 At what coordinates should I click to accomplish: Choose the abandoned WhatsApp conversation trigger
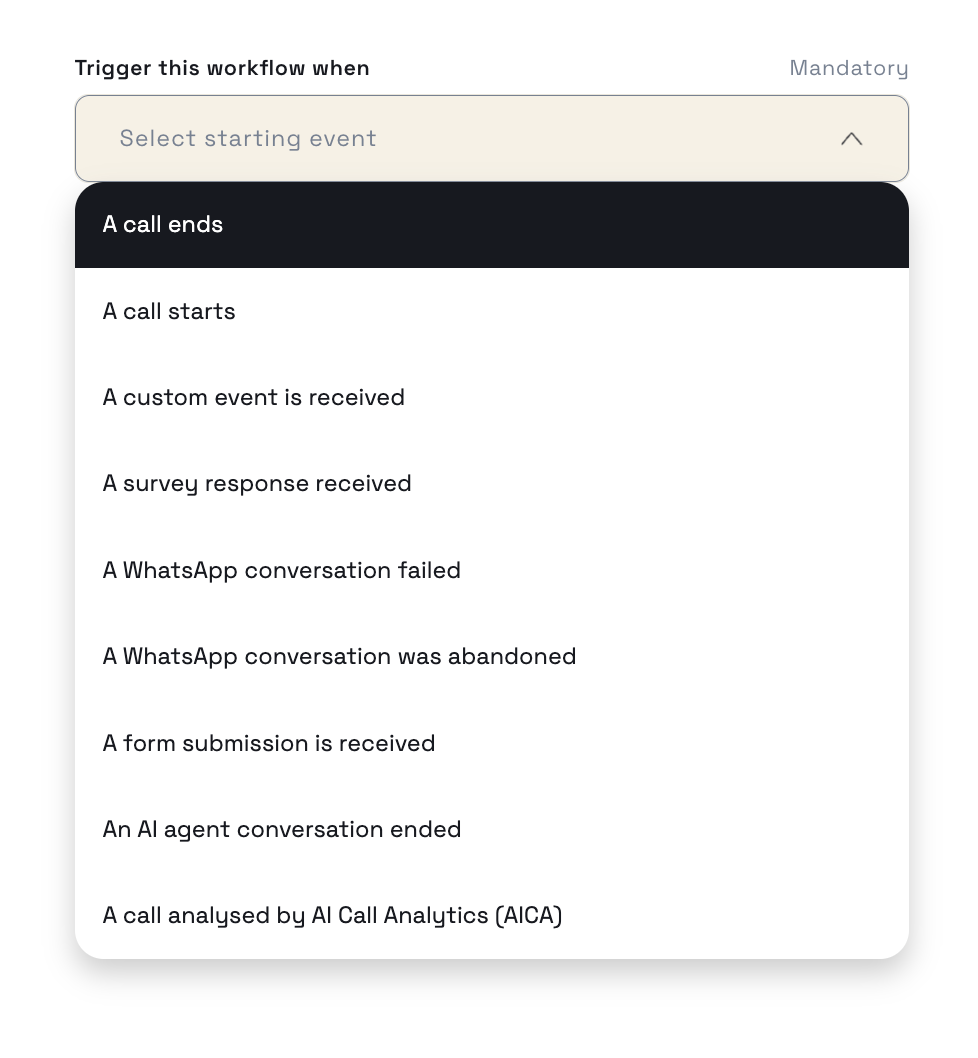491,657
